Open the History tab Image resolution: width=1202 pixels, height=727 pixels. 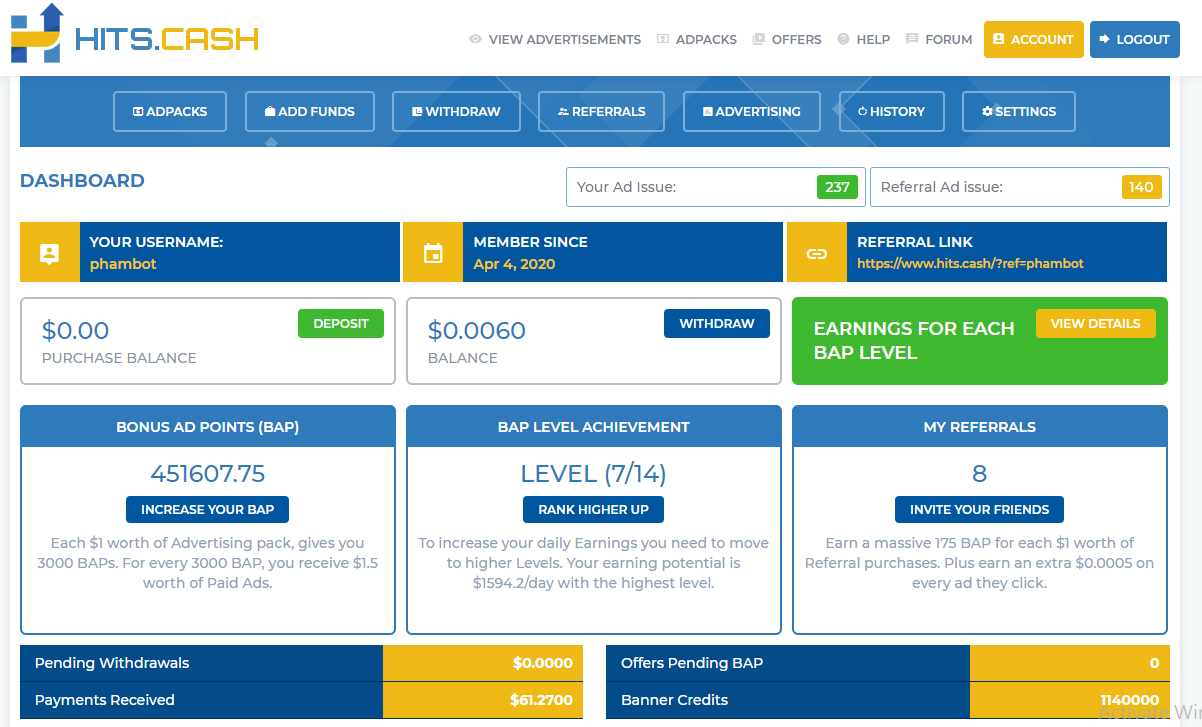[x=892, y=112]
